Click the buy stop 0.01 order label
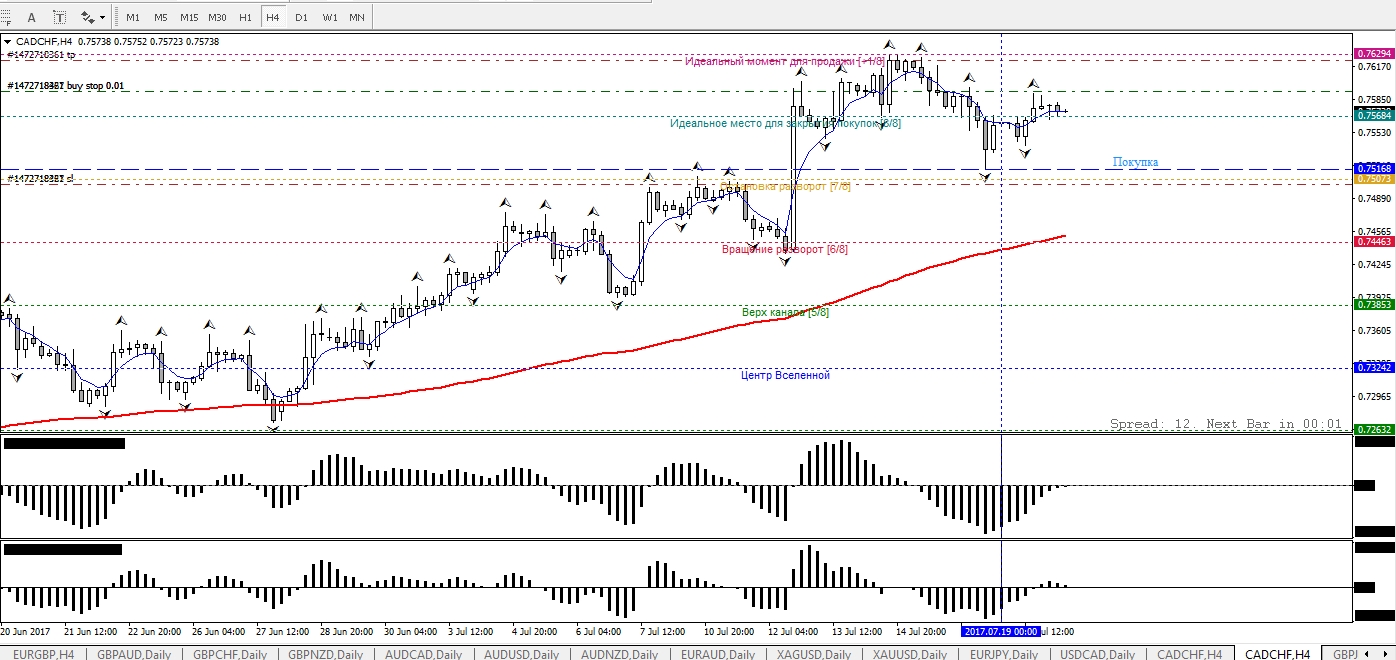Image resolution: width=1396 pixels, height=660 pixels. tap(66, 86)
